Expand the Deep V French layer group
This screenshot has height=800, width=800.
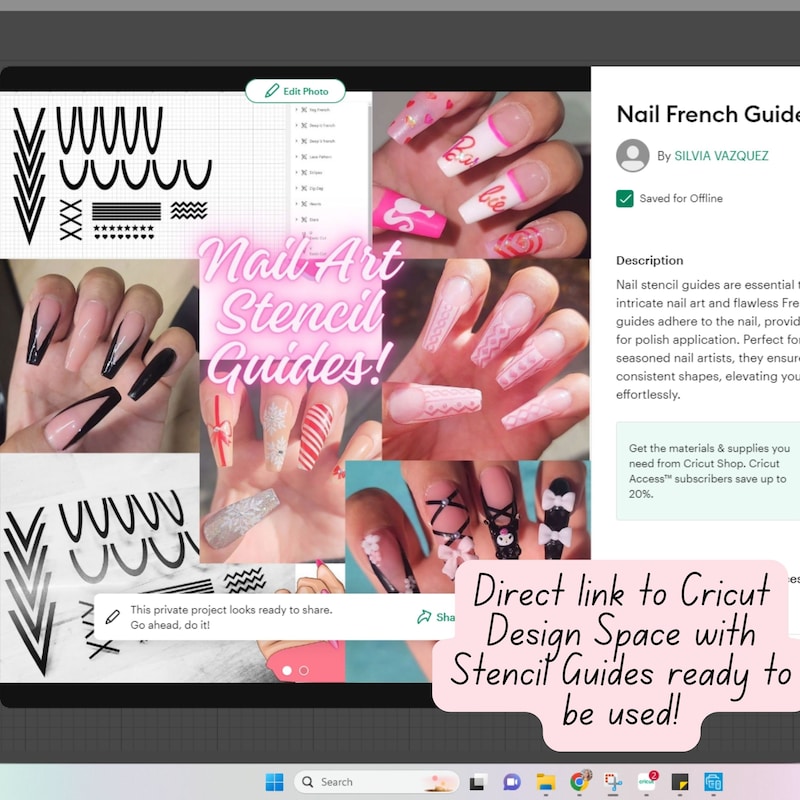click(x=297, y=125)
